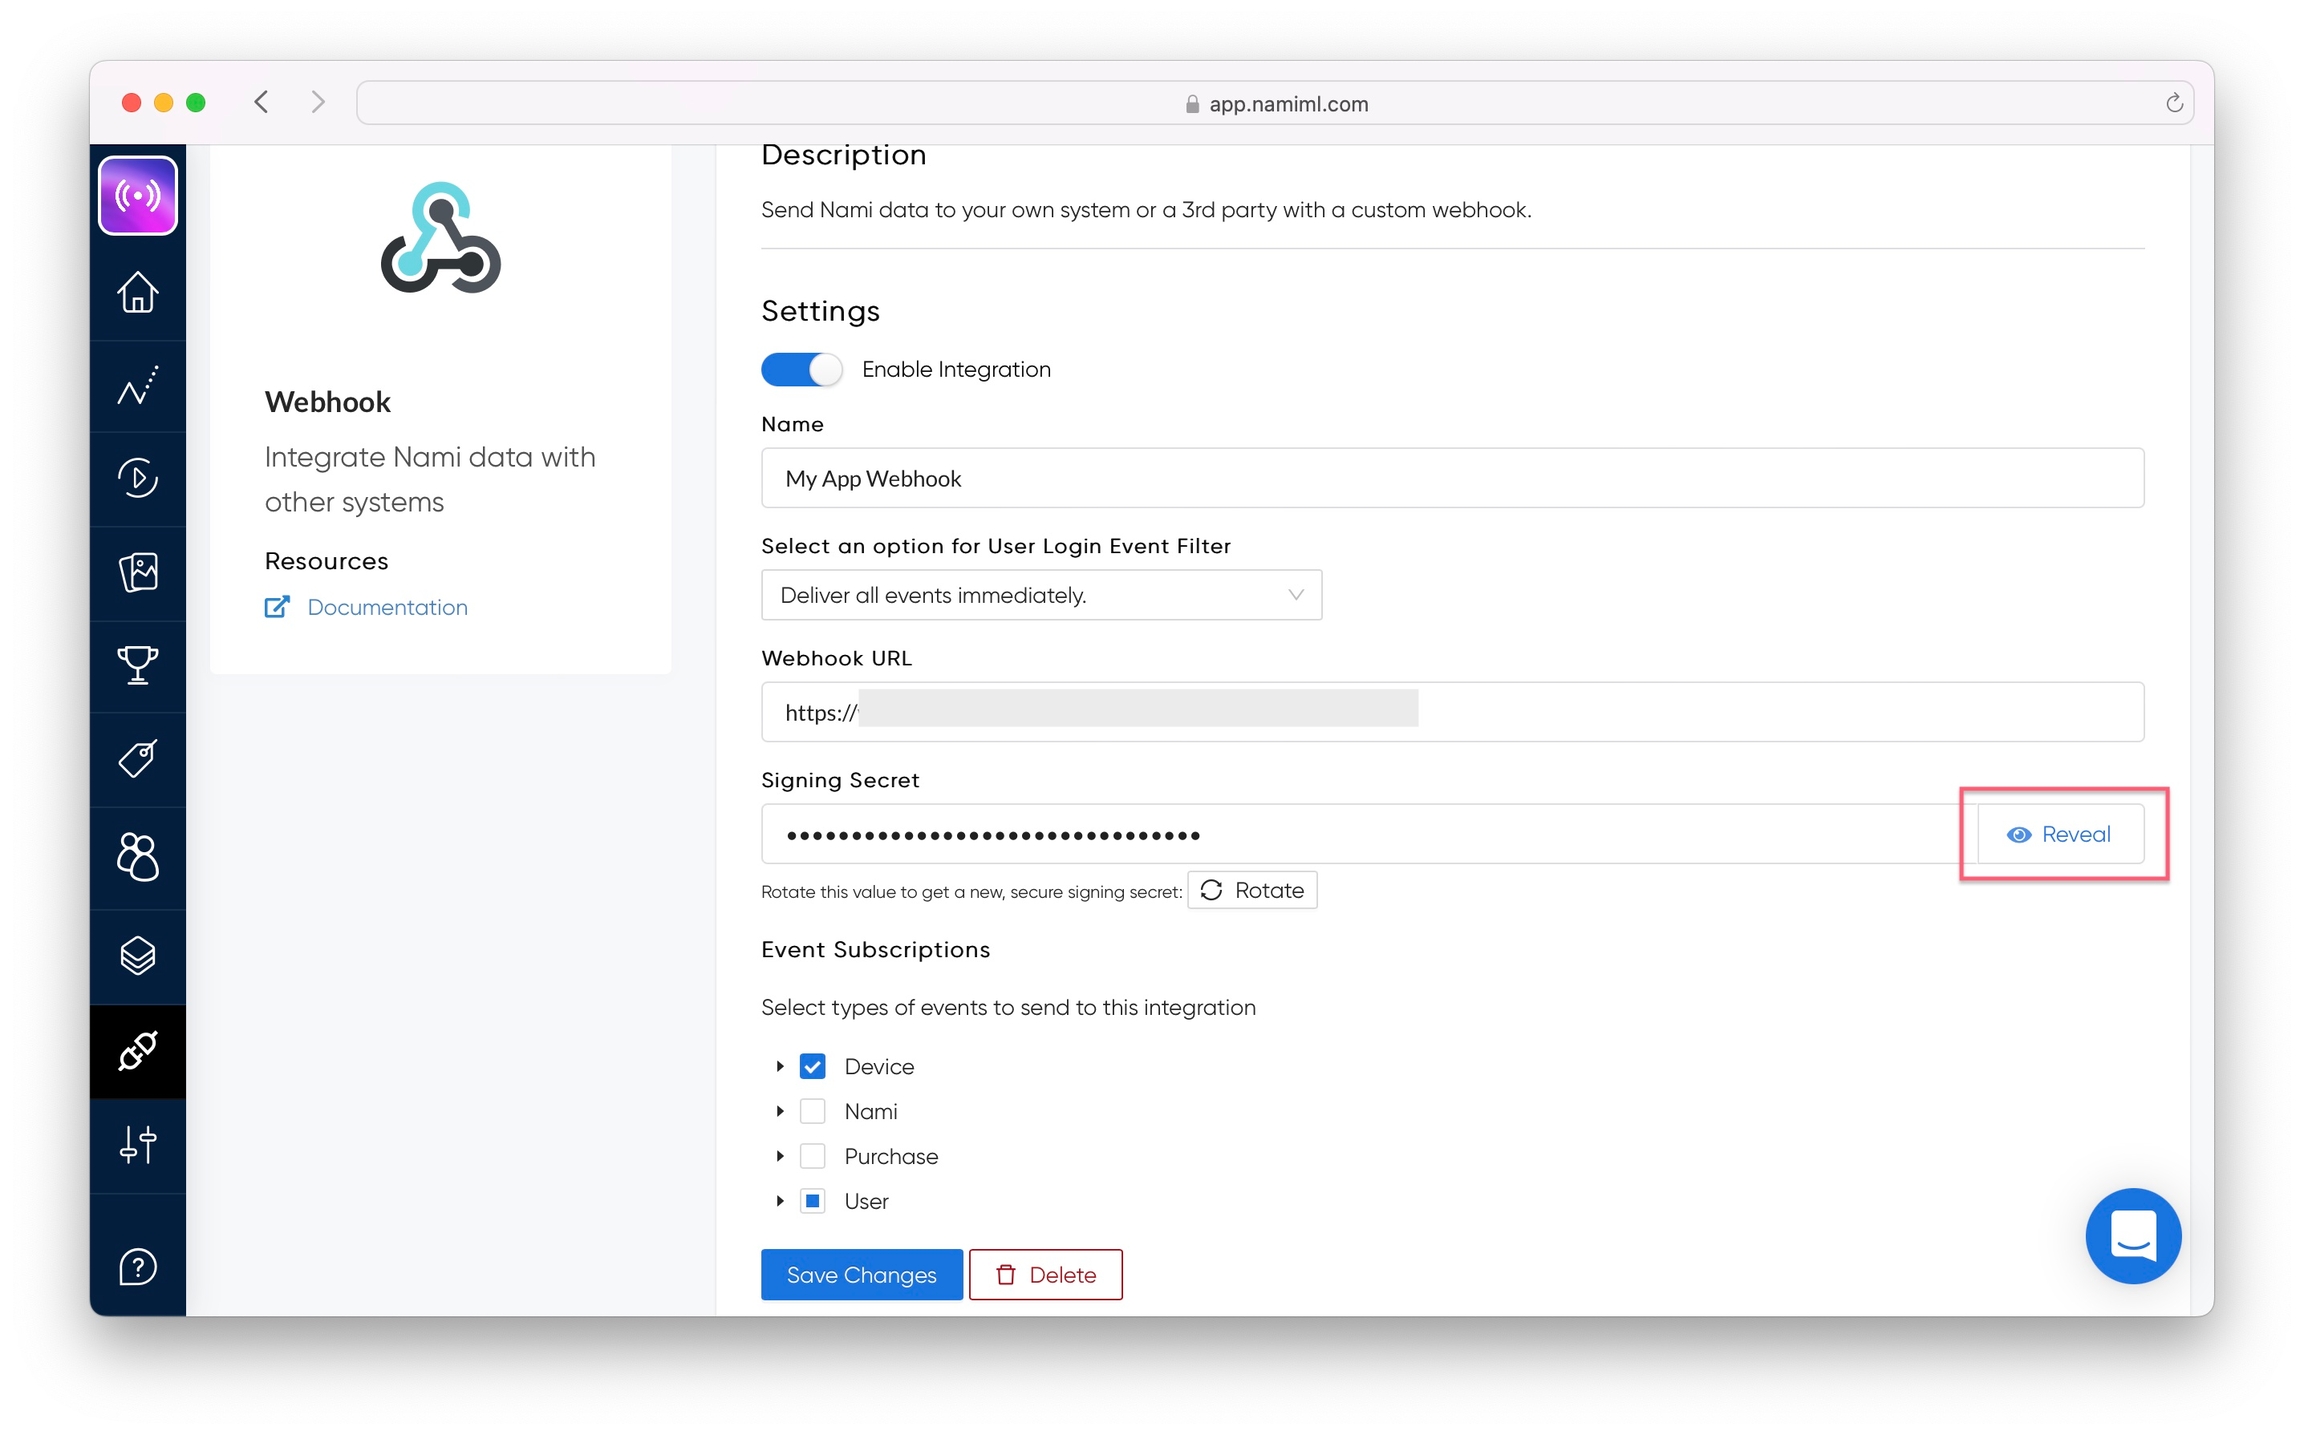The image size is (2304, 1435).
Task: Click the Delete button
Action: pyautogui.click(x=1045, y=1275)
